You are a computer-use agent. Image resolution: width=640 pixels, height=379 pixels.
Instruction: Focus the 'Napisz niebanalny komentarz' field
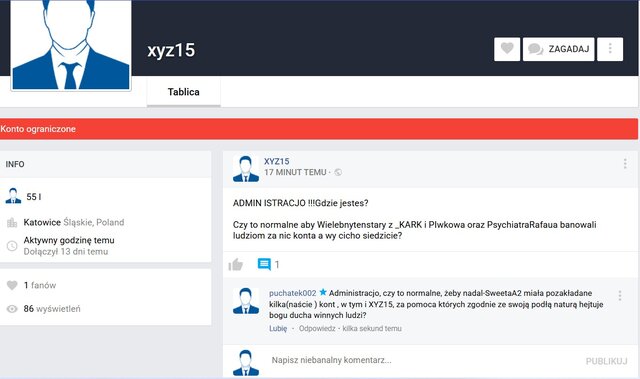click(424, 361)
